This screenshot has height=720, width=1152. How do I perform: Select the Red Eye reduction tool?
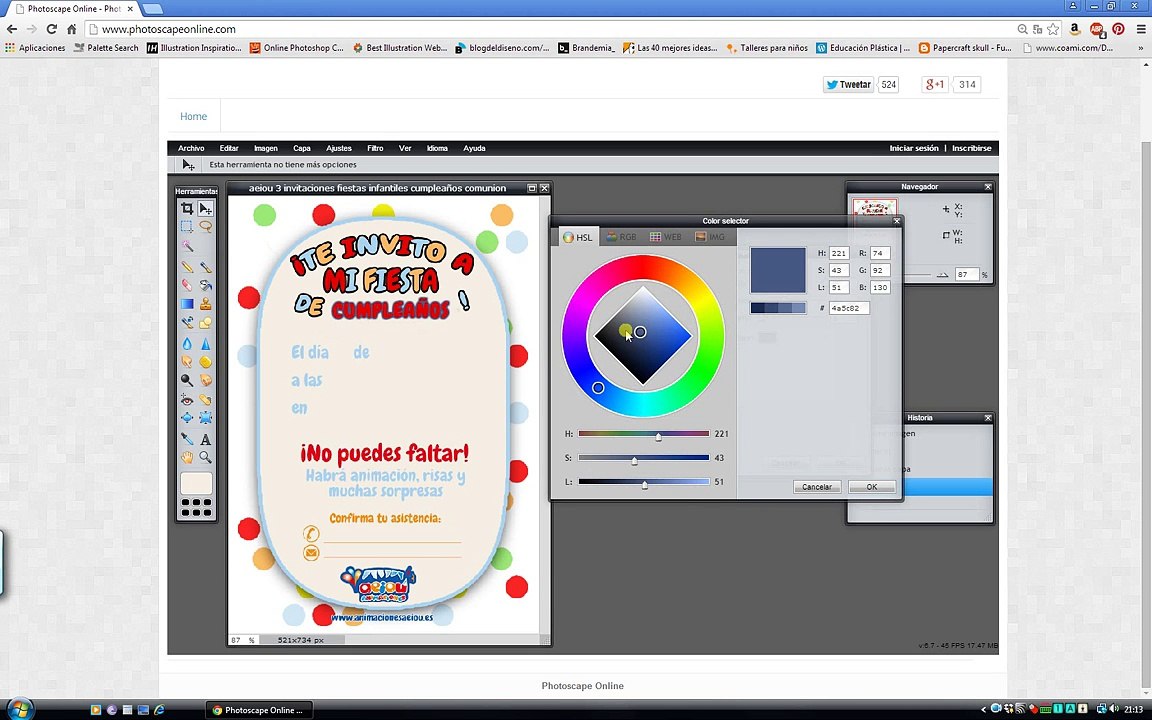[187, 400]
